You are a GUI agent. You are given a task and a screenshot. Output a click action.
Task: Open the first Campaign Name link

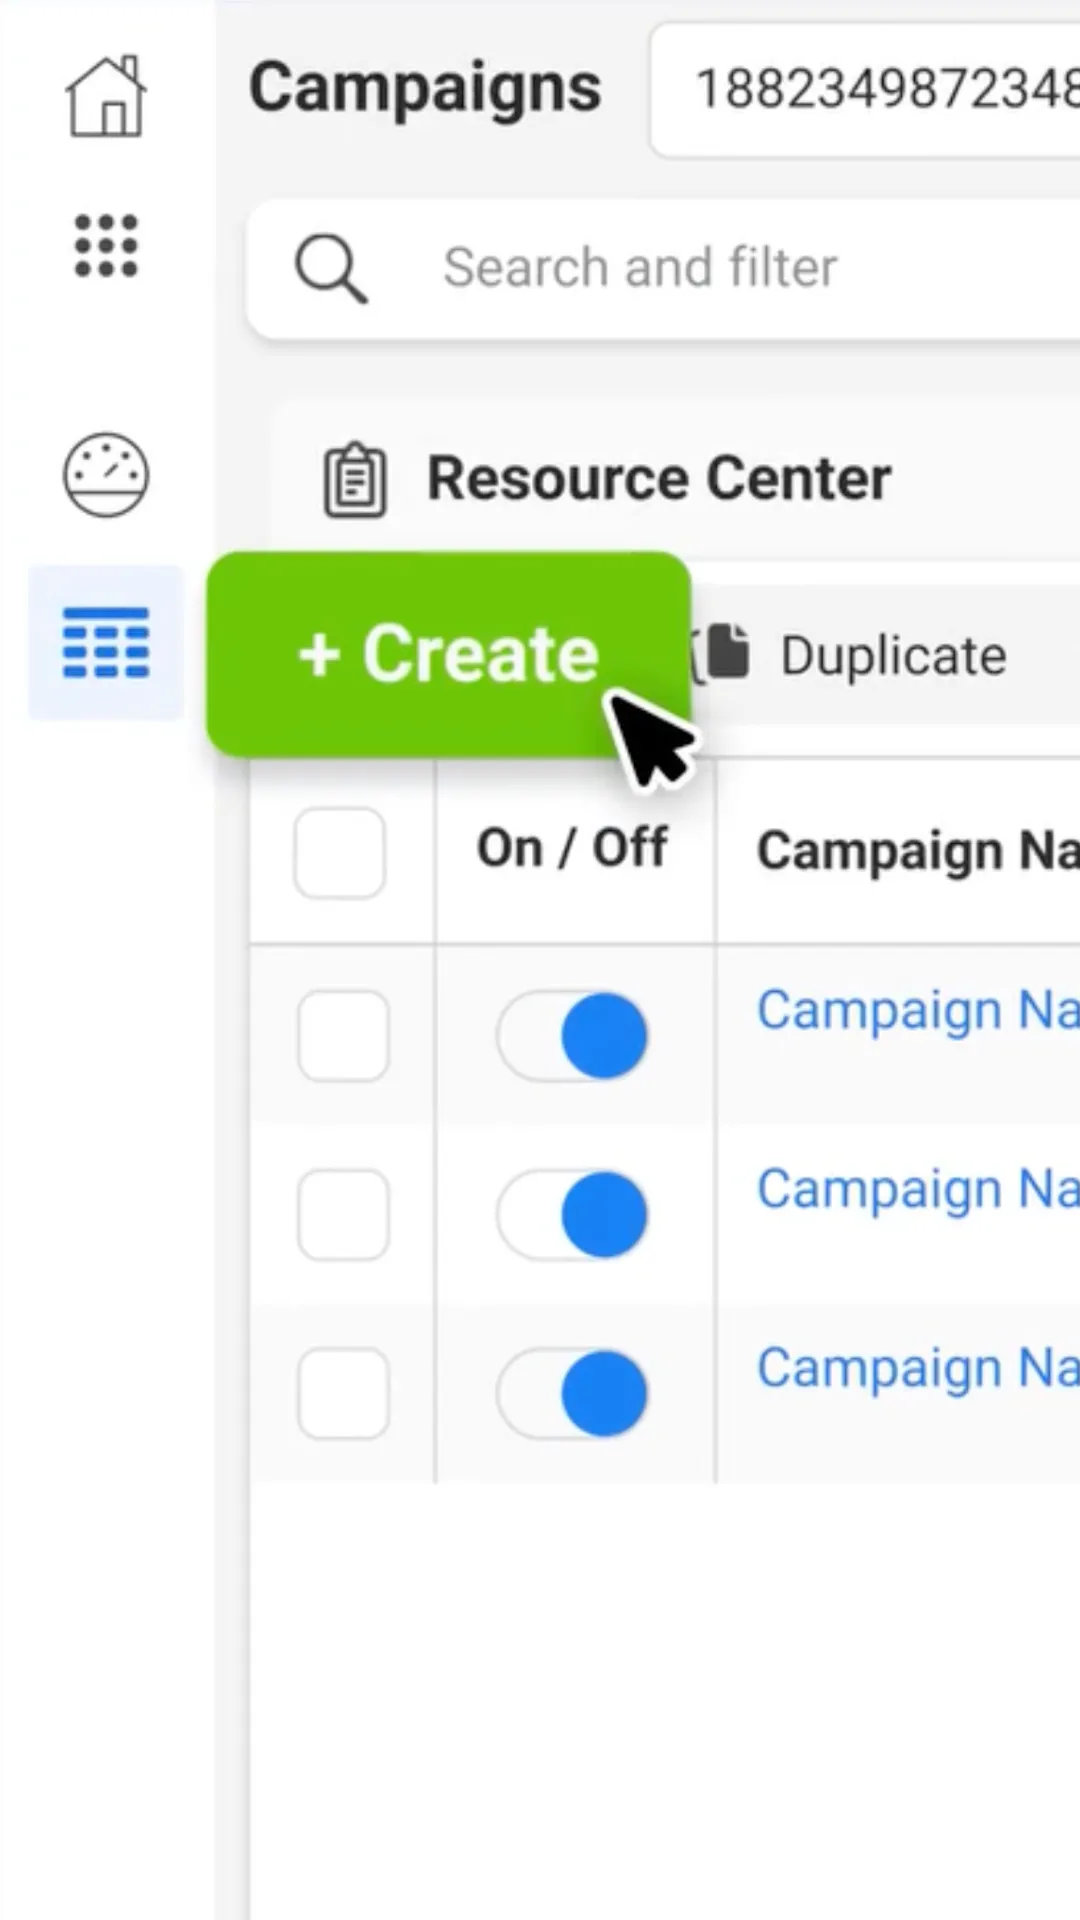click(x=918, y=1010)
